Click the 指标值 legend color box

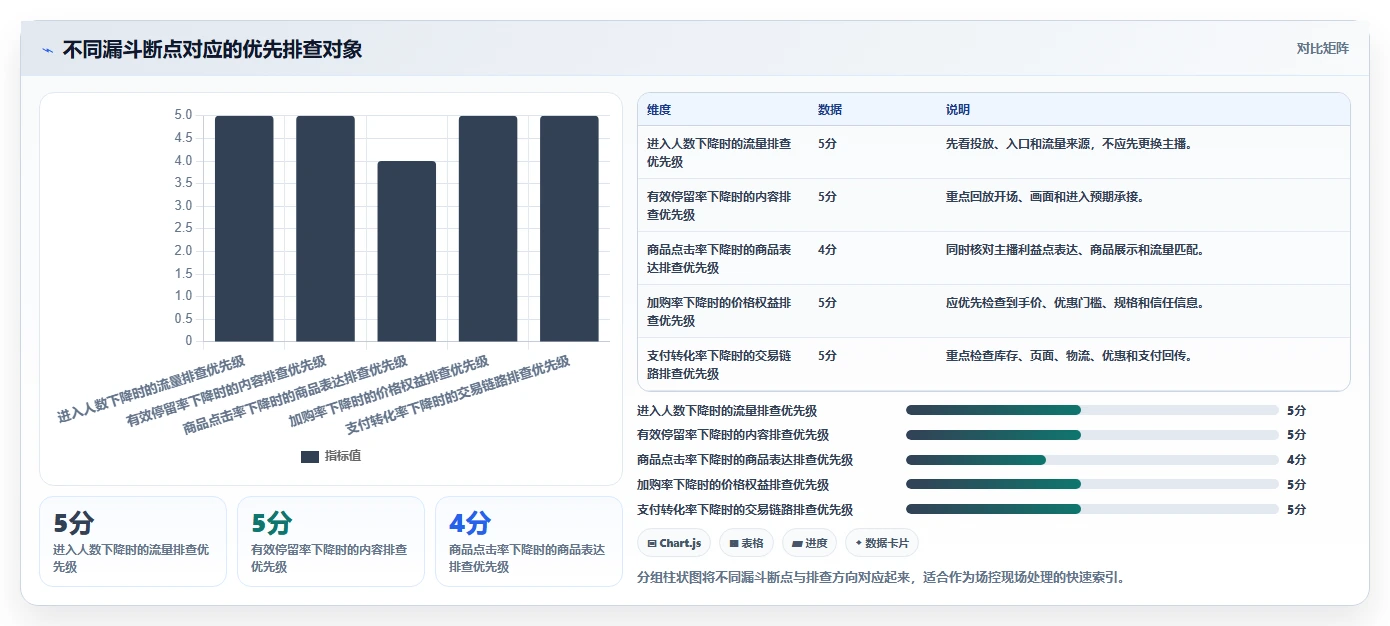click(x=310, y=456)
